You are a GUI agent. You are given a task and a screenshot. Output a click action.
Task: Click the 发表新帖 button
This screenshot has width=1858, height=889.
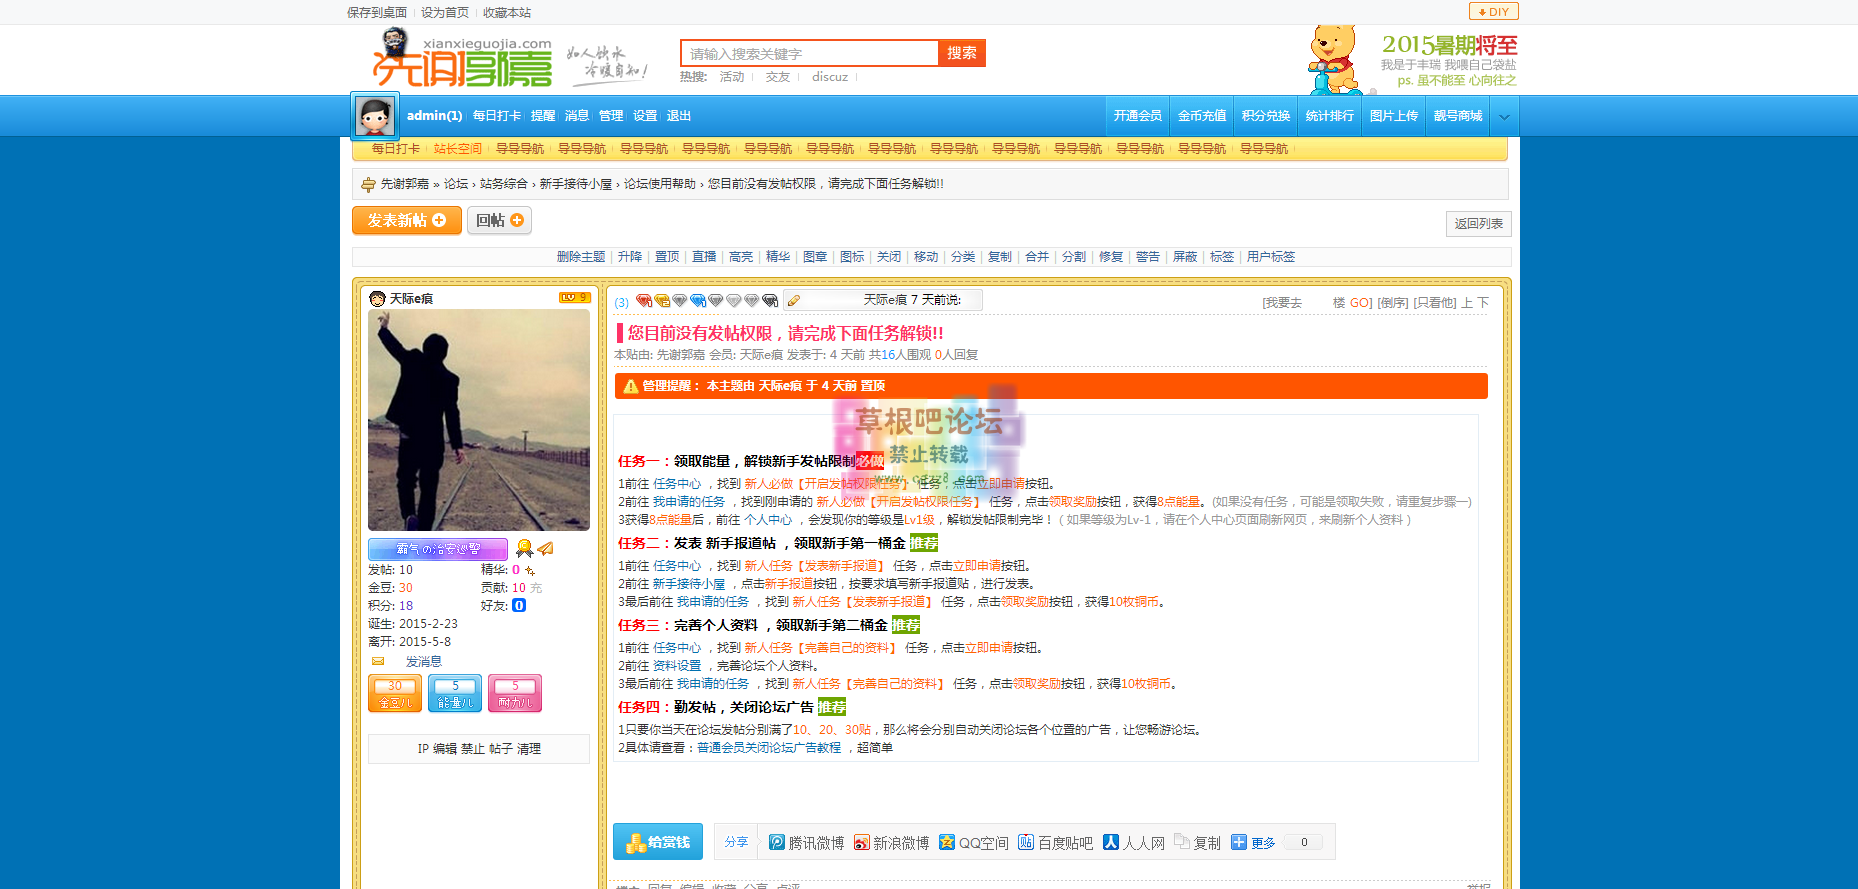(x=406, y=221)
